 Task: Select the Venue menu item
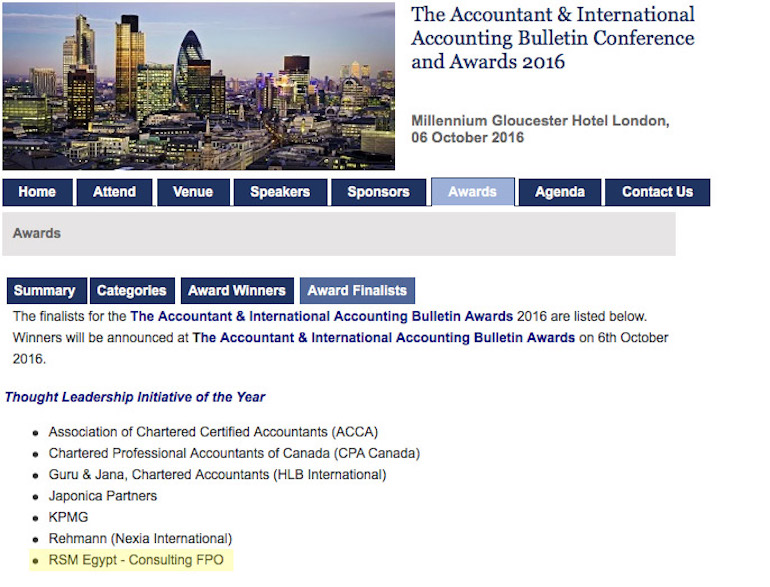click(x=191, y=192)
